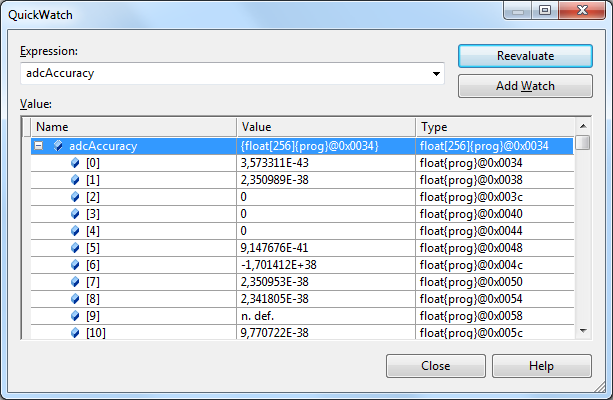The image size is (613, 400).
Task: Click the icon beside element [2]
Action: click(x=75, y=197)
